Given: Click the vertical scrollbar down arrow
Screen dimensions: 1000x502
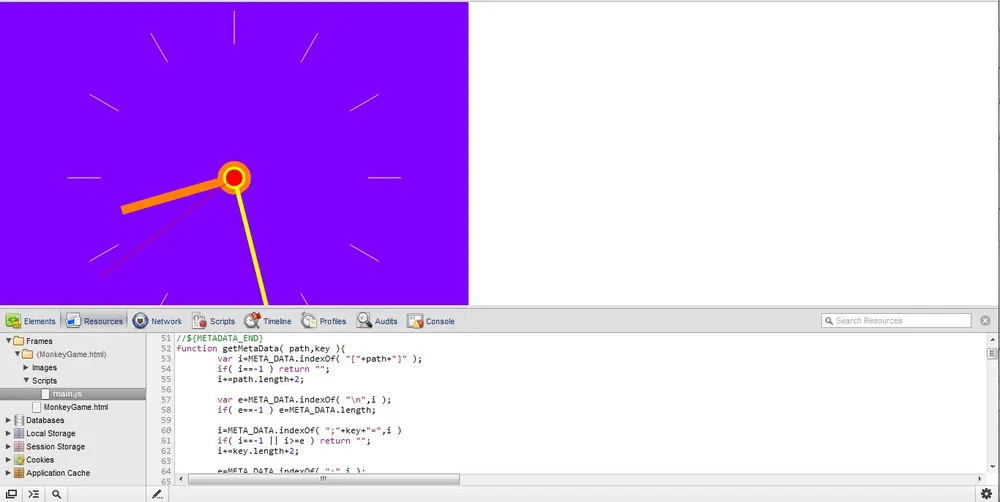Looking at the screenshot, I should [x=992, y=469].
